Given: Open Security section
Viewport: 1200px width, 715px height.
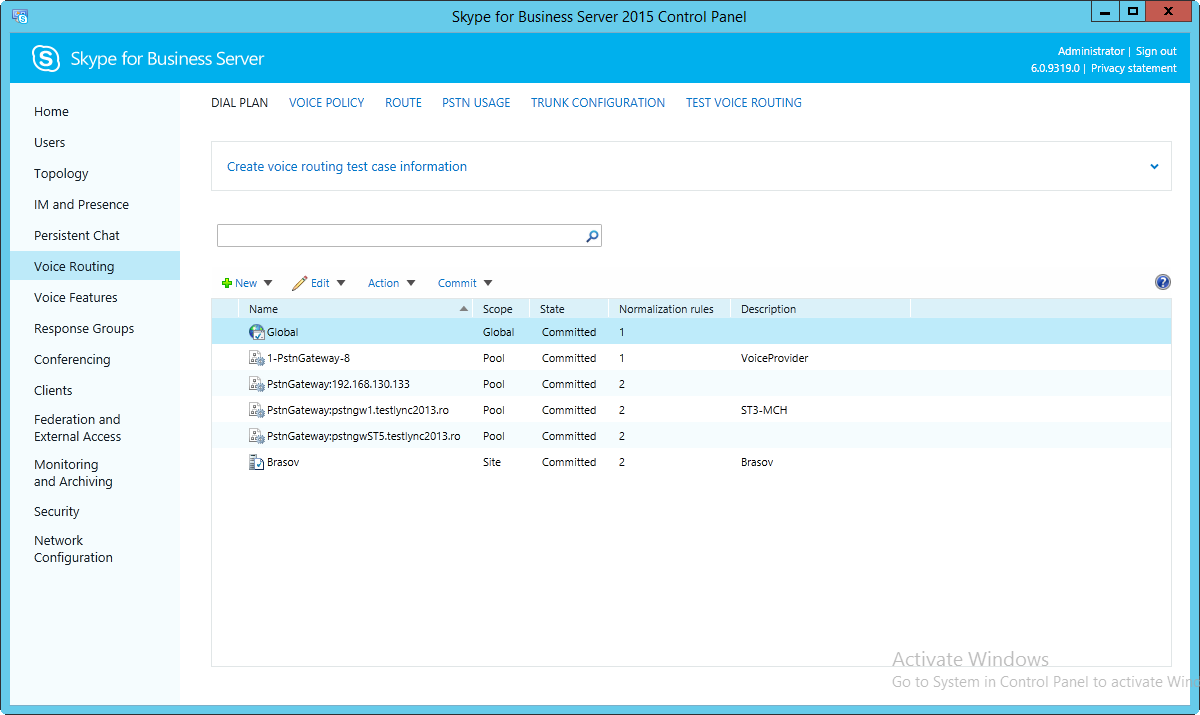Looking at the screenshot, I should click(x=56, y=512).
